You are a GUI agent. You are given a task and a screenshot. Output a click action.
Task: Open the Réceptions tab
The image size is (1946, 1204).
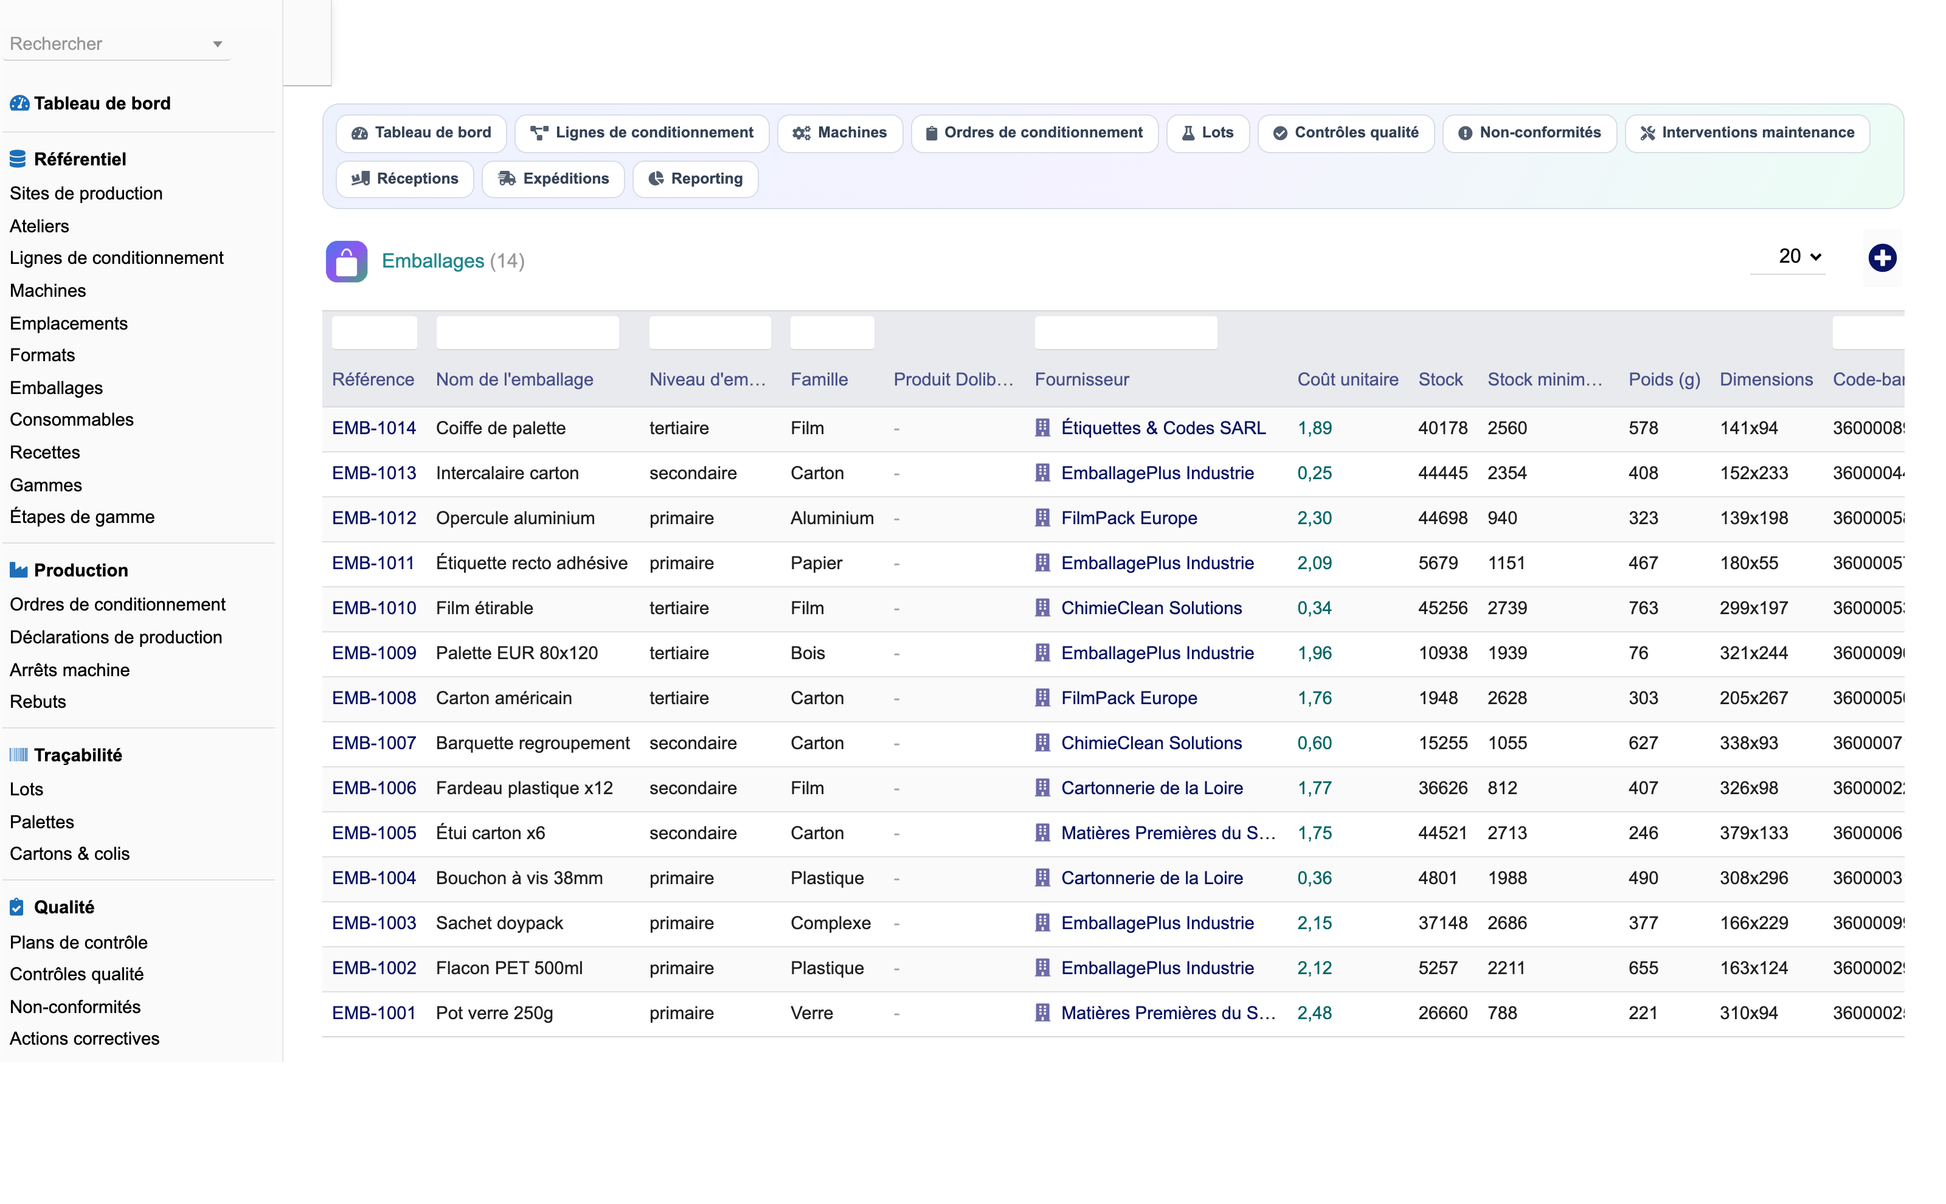405,179
